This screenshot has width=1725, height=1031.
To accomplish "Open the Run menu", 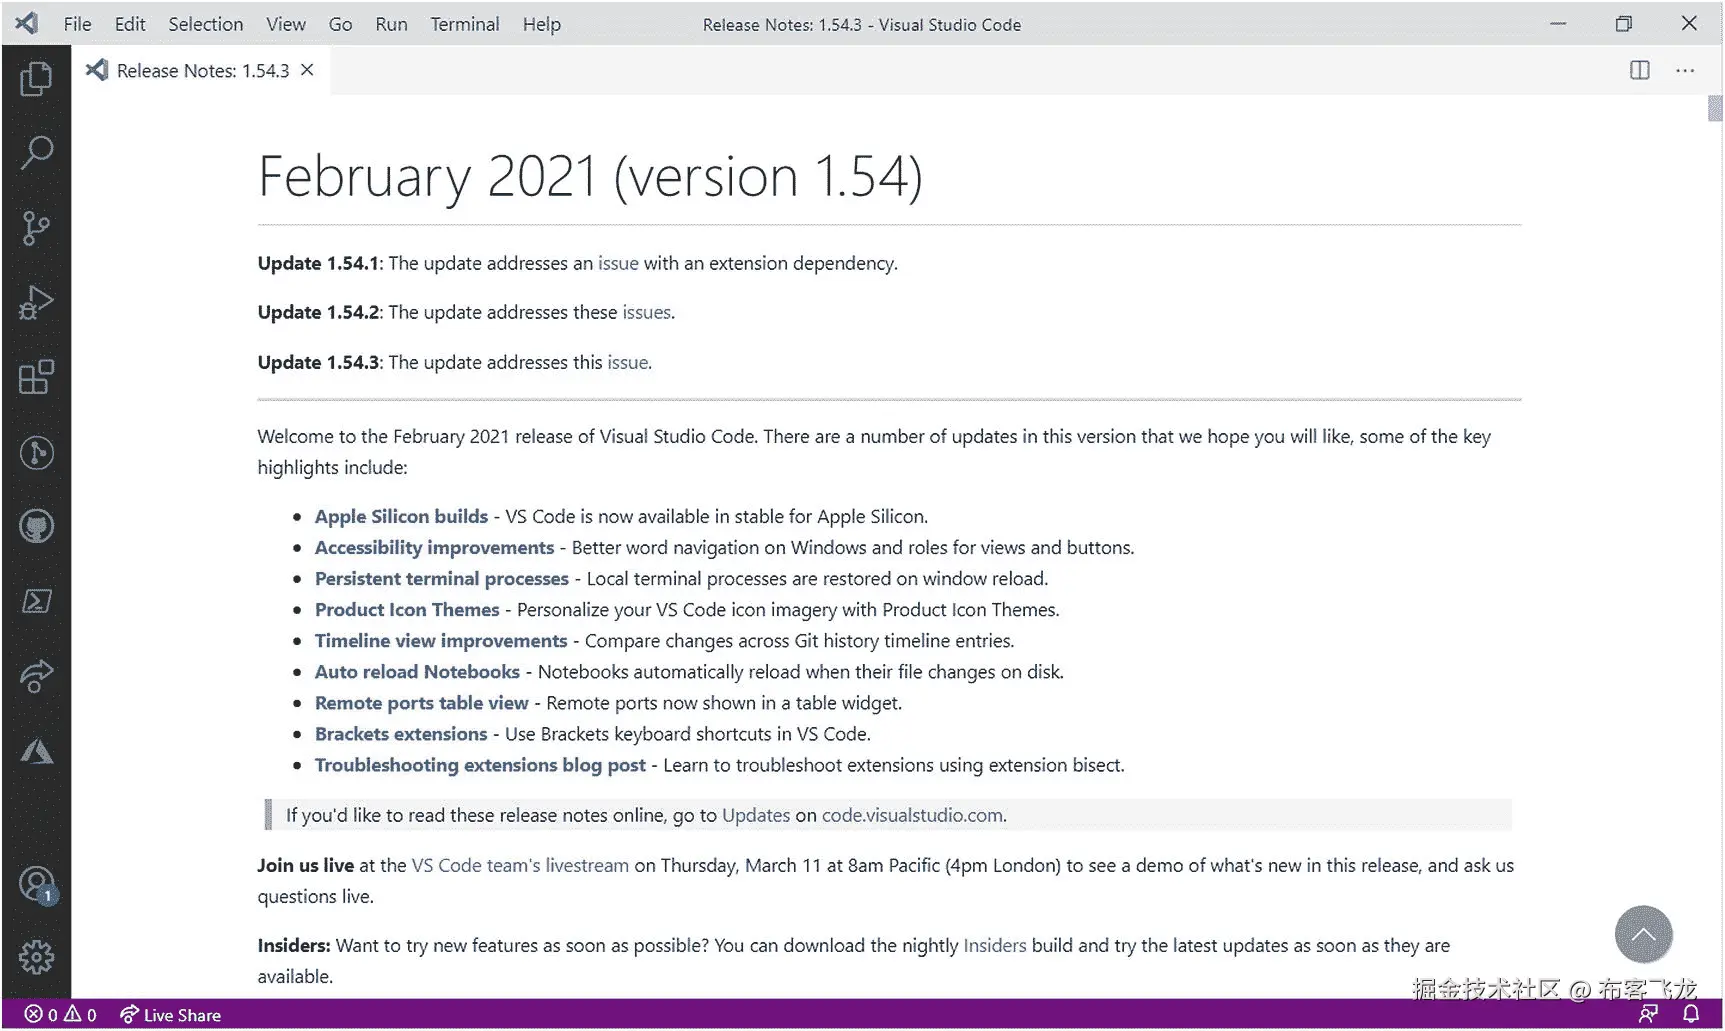I will tap(391, 24).
